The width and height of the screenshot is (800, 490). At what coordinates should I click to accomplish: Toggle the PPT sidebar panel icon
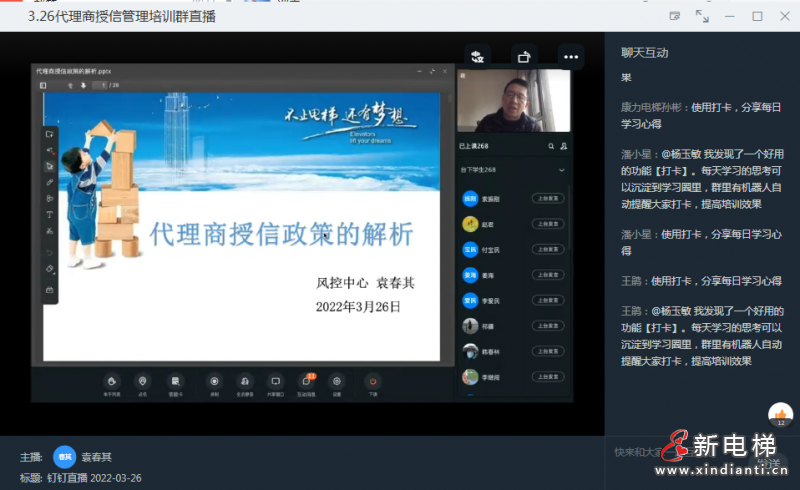43,86
